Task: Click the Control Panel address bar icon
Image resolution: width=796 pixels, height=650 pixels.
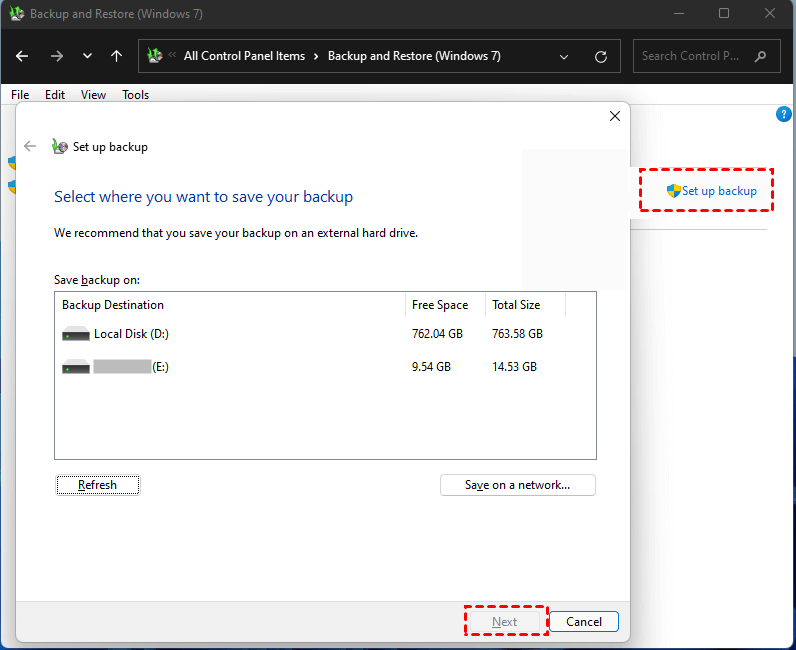Action: click(x=155, y=55)
